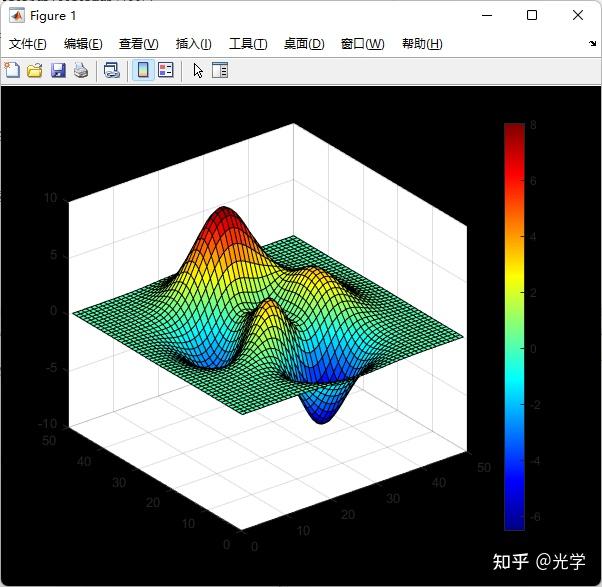The image size is (602, 587).
Task: Click the MATLAB logo in the title bar
Action: pyautogui.click(x=17, y=16)
